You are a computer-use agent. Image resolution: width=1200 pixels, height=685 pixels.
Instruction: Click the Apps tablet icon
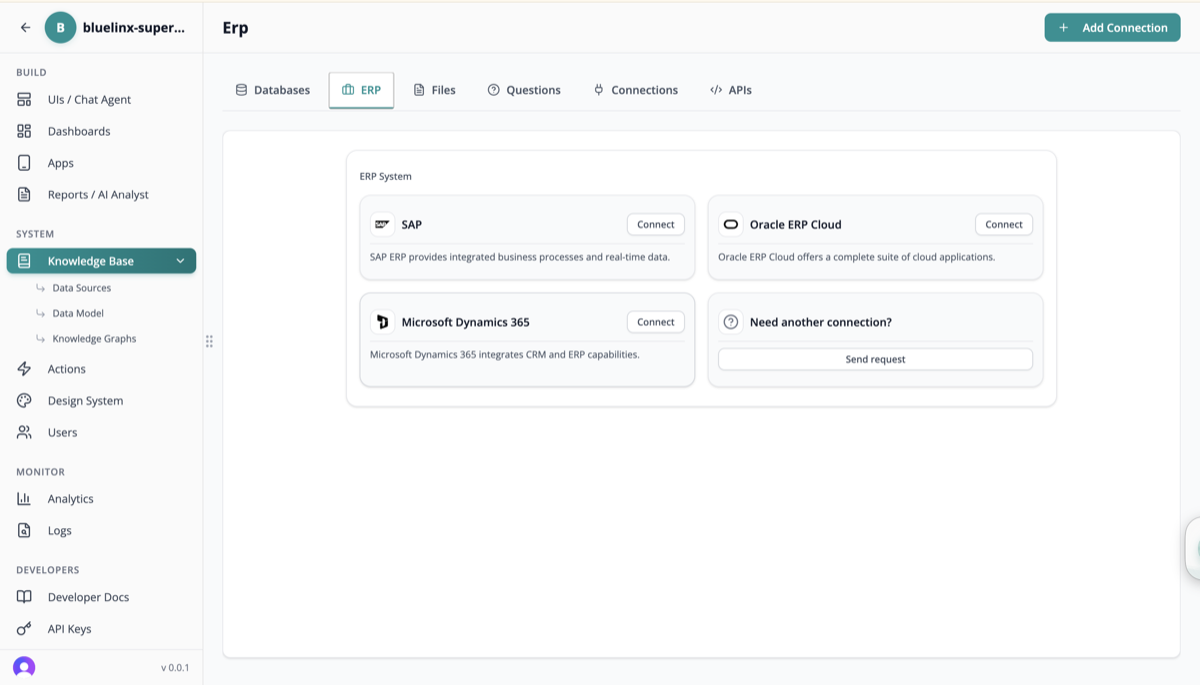24,163
